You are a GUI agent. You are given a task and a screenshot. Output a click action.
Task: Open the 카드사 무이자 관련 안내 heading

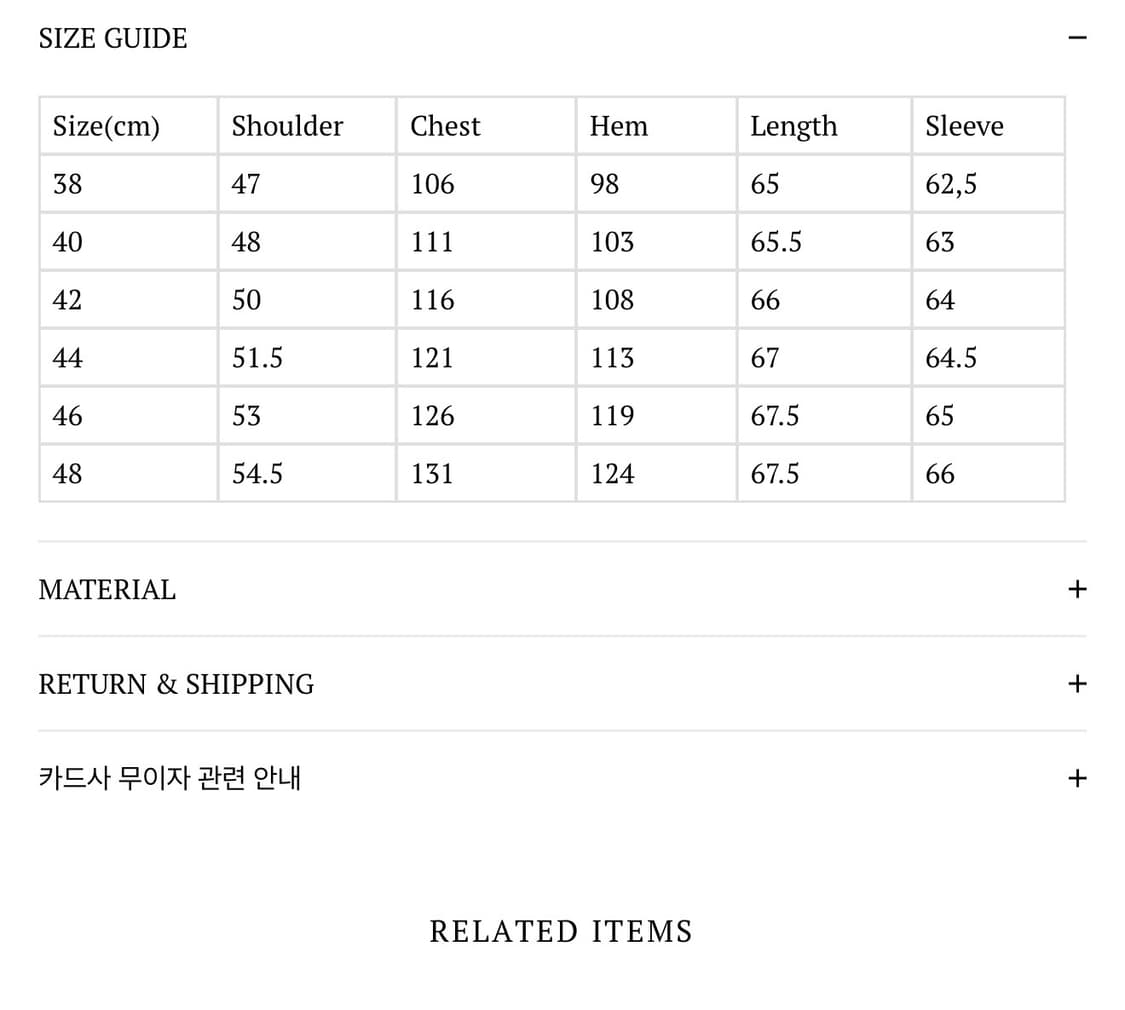click(x=169, y=778)
